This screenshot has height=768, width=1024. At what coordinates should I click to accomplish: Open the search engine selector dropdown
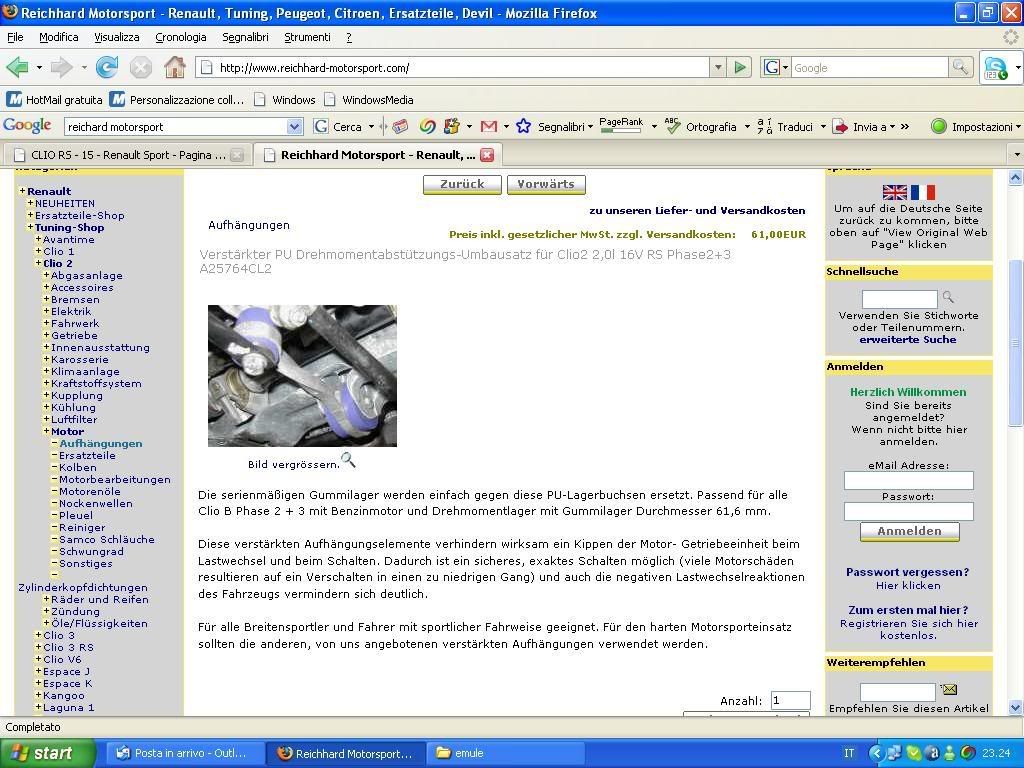[775, 67]
